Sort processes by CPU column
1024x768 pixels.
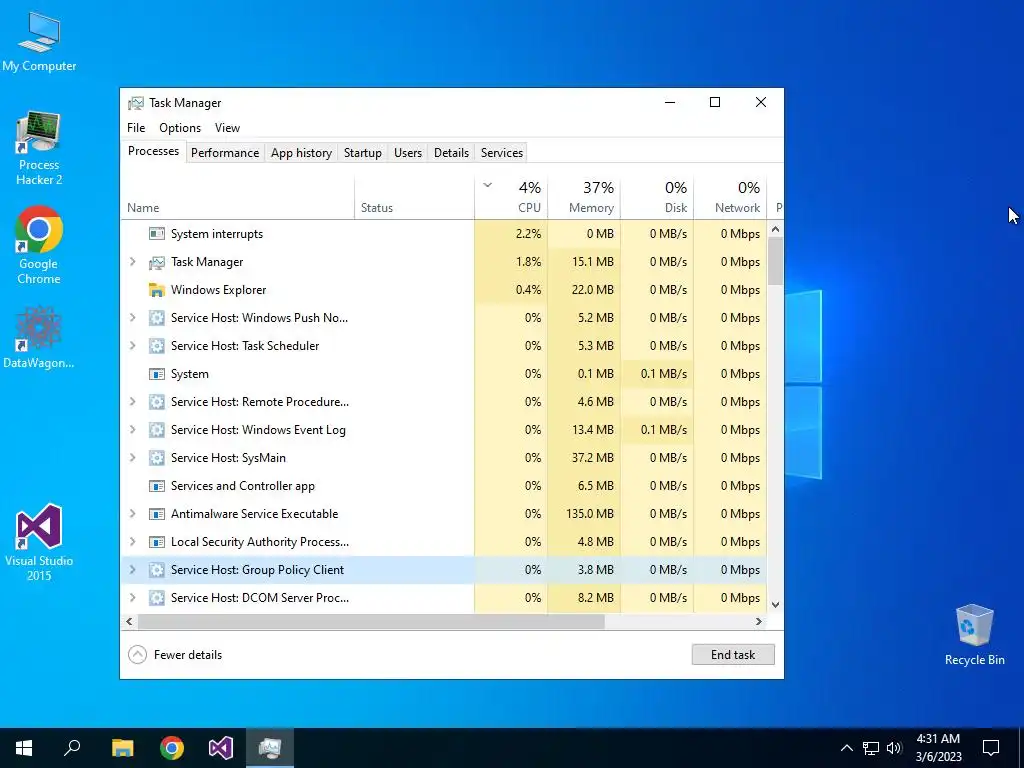511,198
